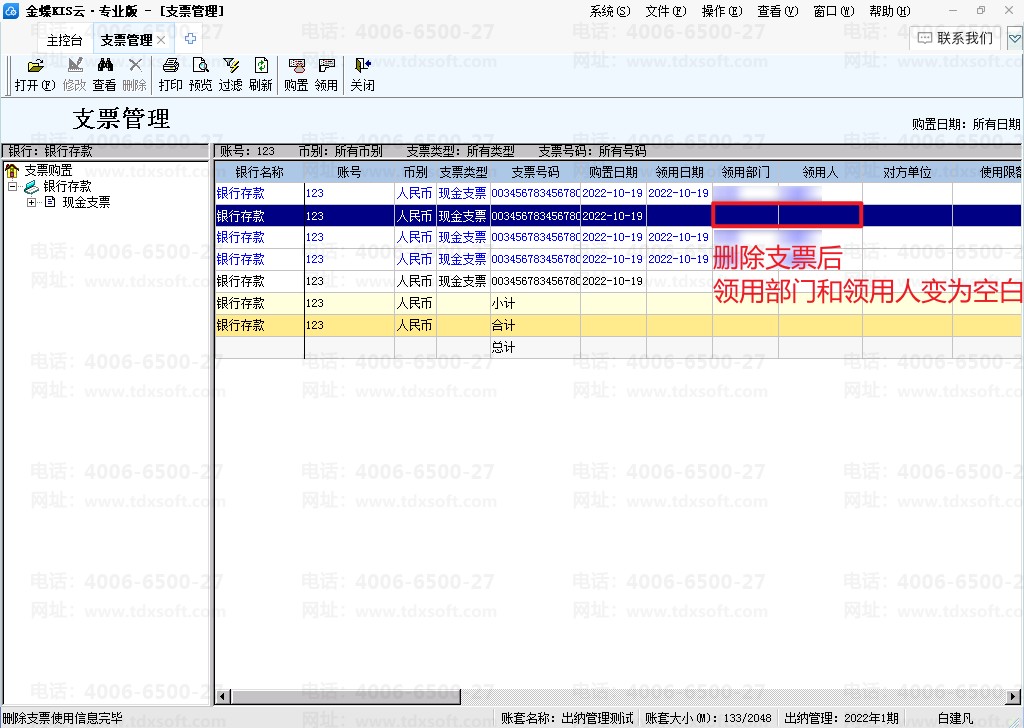Click the 现金支票 document tree icon
The image size is (1024, 728).
pyautogui.click(x=50, y=202)
